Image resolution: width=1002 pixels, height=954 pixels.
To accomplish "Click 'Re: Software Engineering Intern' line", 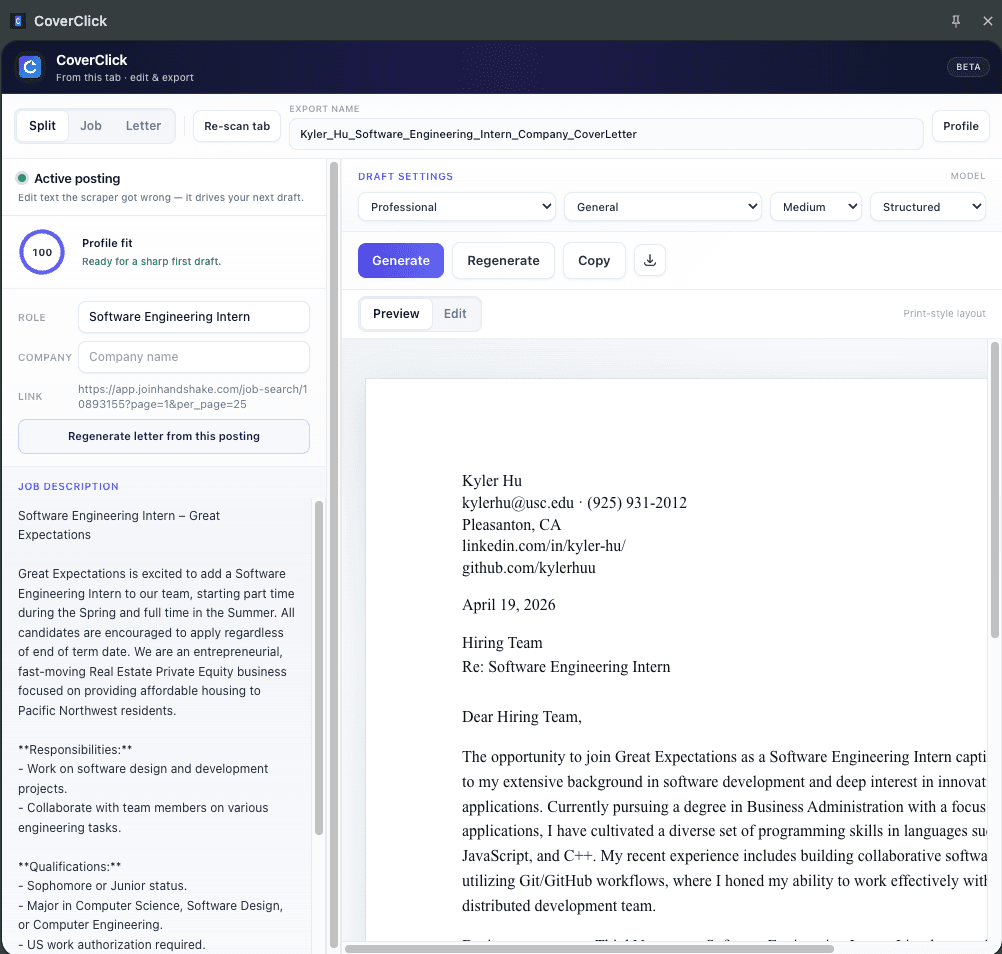I will 566,666.
